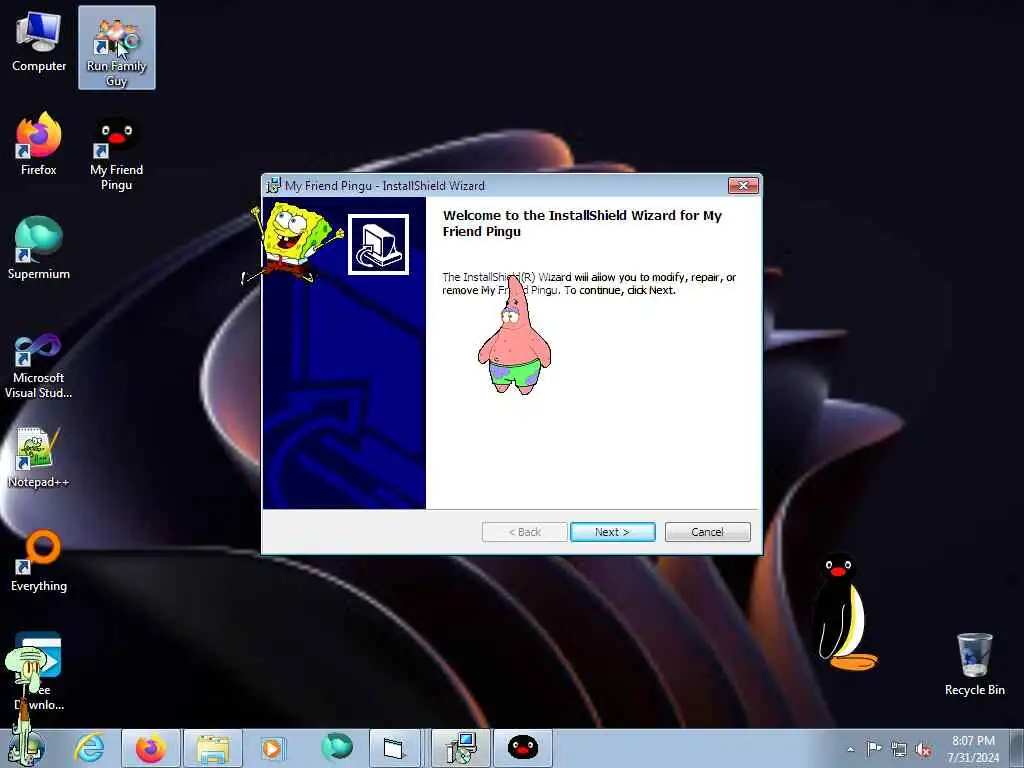The image size is (1024, 768).
Task: Click Next in the InstallShield Wizard
Action: [x=613, y=532]
